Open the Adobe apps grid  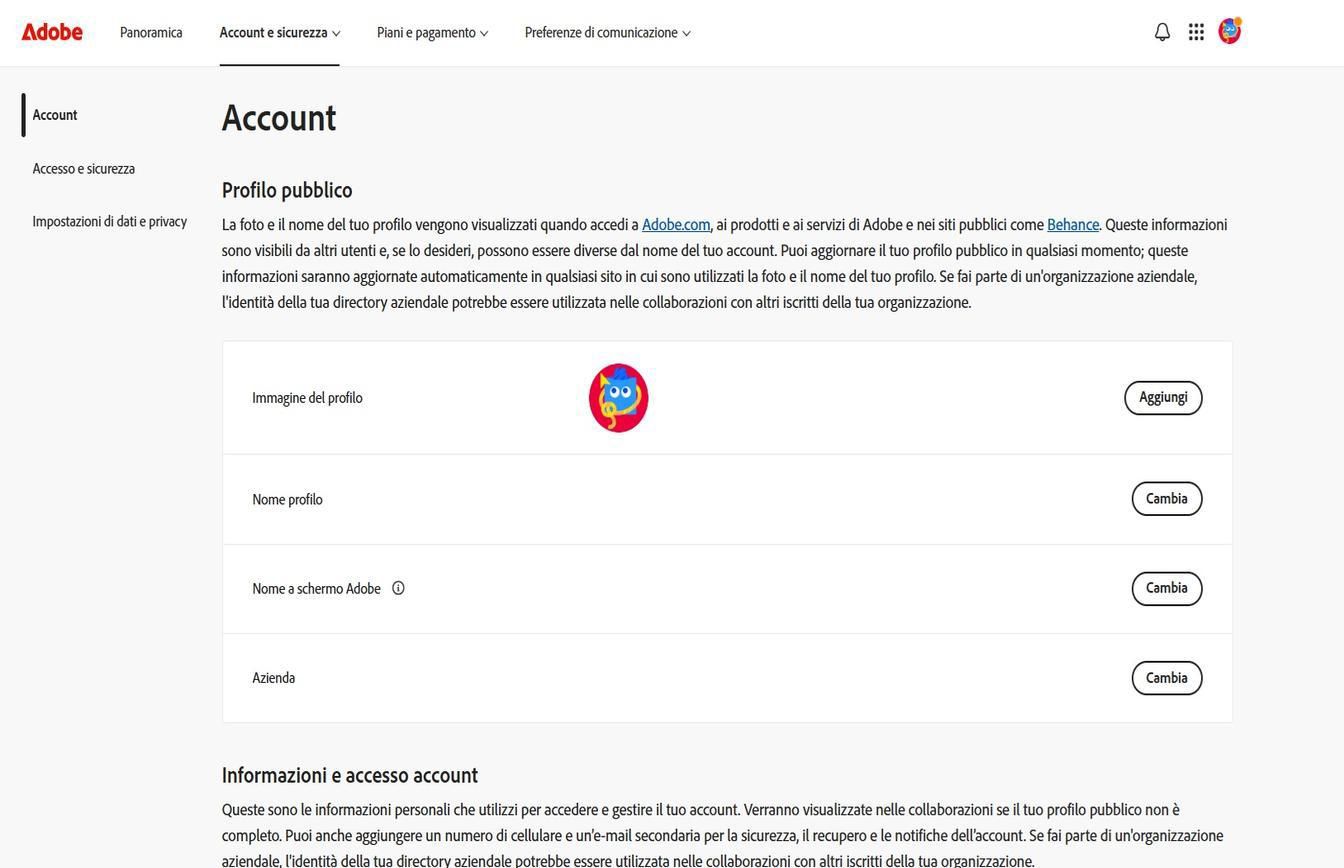[x=1196, y=31]
